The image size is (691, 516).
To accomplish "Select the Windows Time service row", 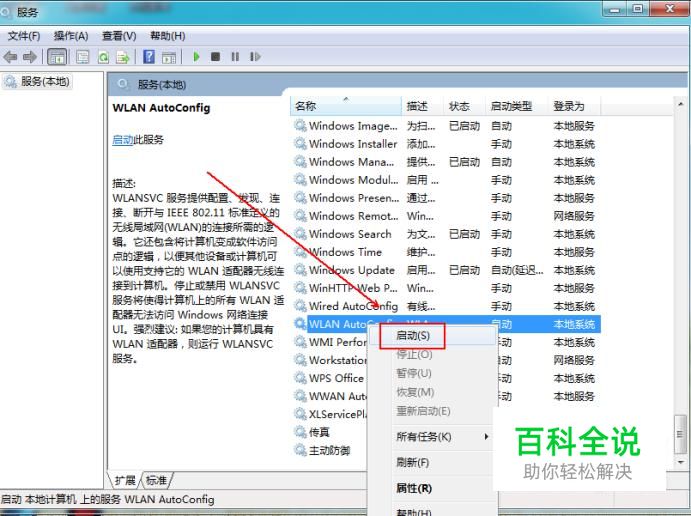I will tap(446, 252).
